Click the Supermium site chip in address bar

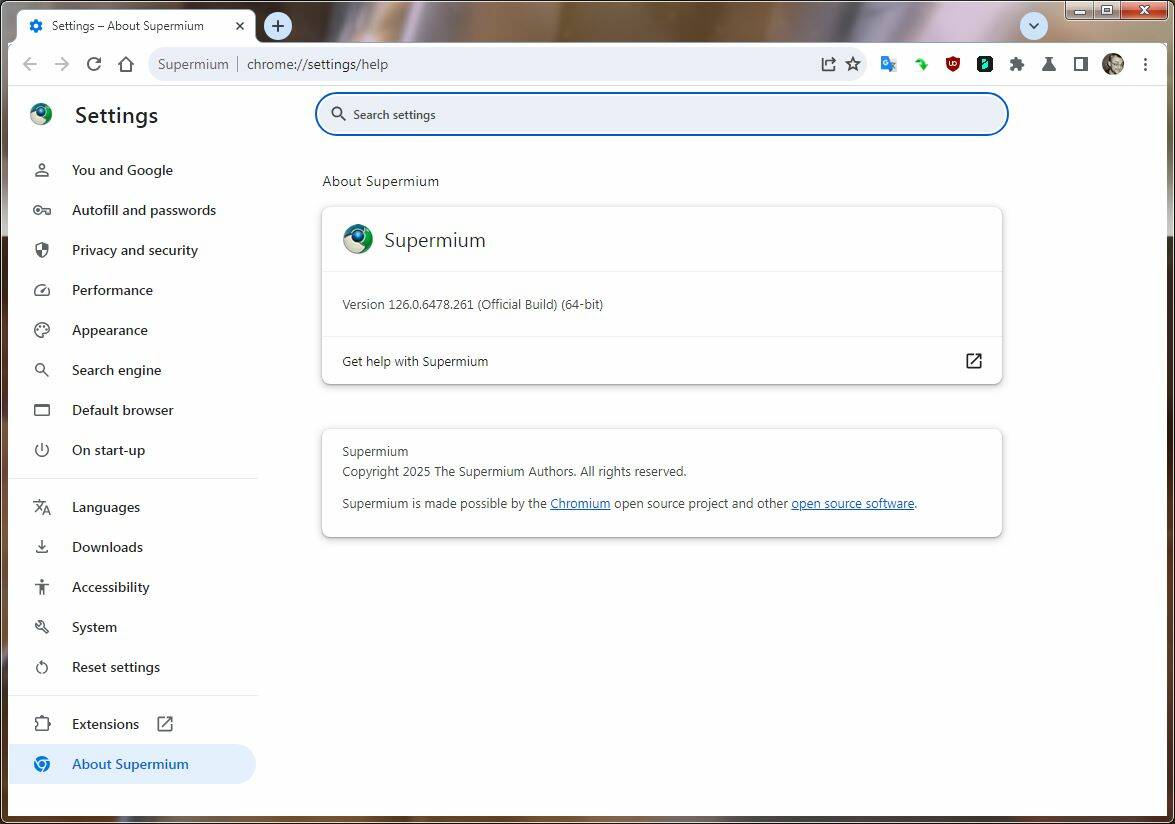193,64
